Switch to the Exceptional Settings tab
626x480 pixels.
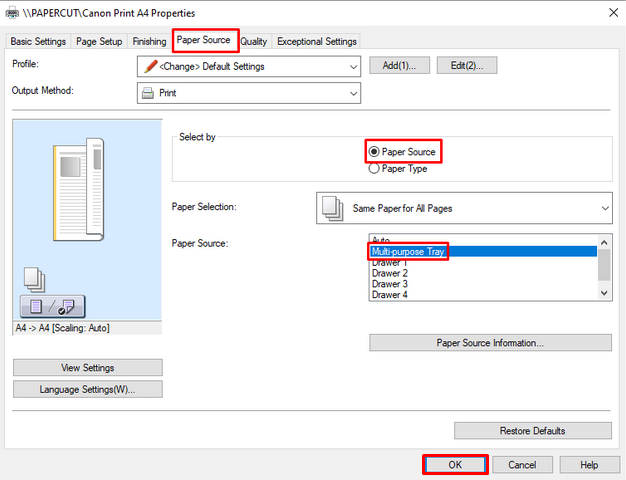317,42
